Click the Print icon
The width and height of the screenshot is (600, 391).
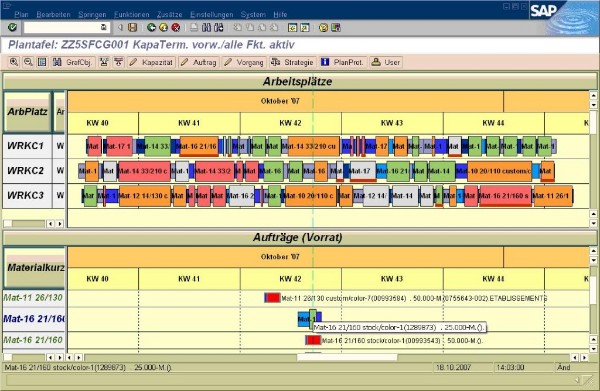pyautogui.click(x=194, y=28)
